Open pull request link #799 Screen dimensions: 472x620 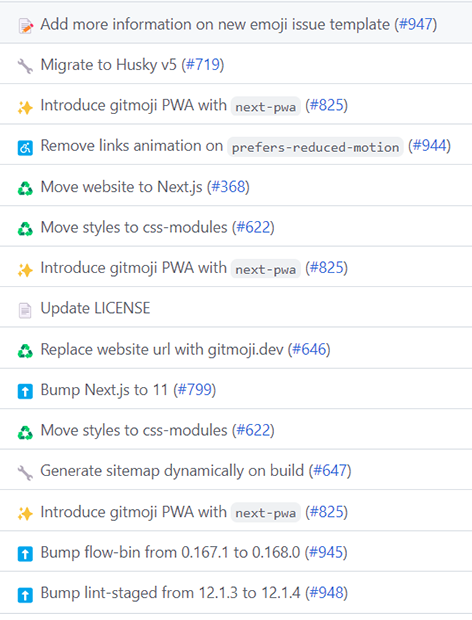(x=195, y=389)
